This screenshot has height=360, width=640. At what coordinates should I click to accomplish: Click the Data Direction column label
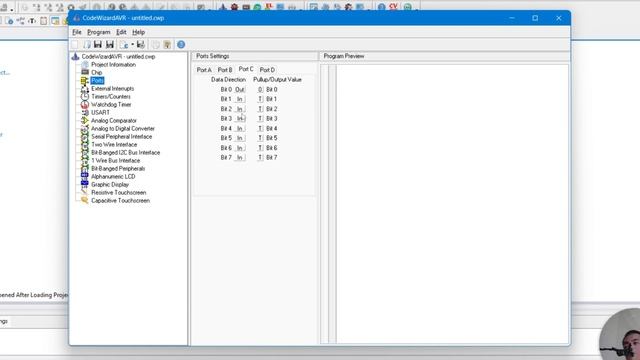click(x=228, y=80)
